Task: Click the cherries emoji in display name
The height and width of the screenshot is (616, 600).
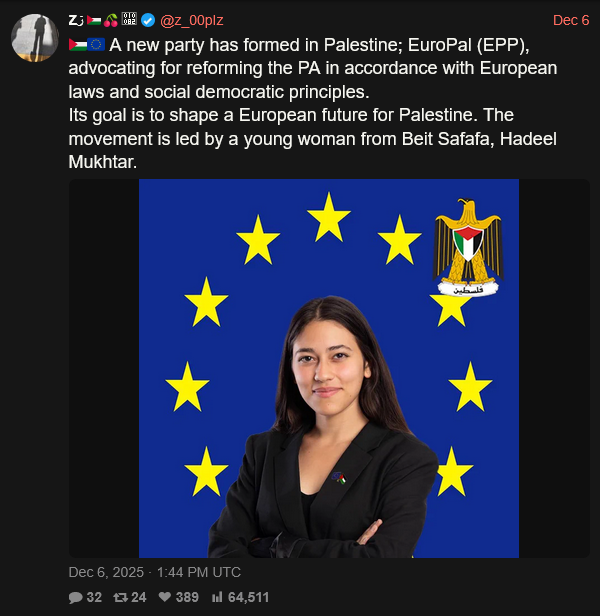Action: coord(112,20)
